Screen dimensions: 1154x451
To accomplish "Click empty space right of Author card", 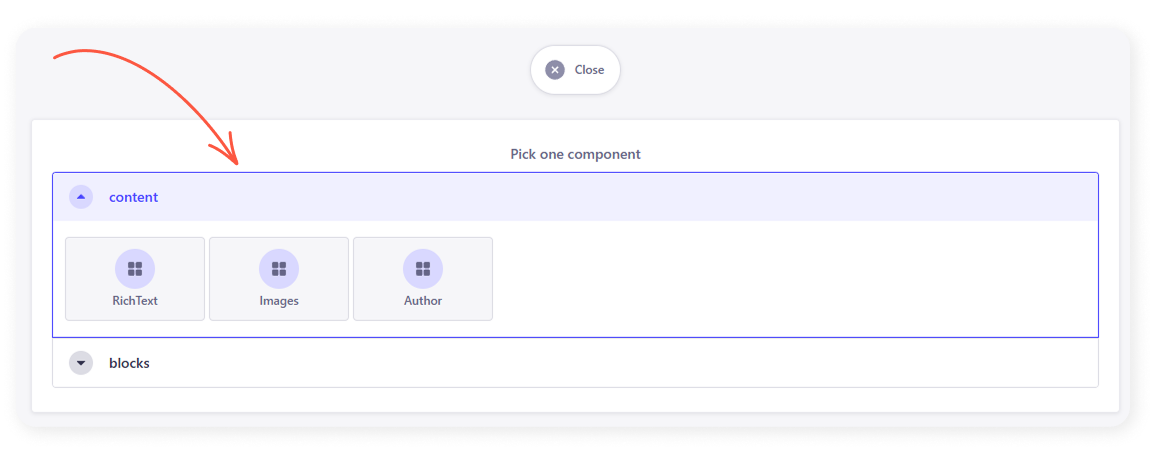I will pyautogui.click(x=780, y=279).
